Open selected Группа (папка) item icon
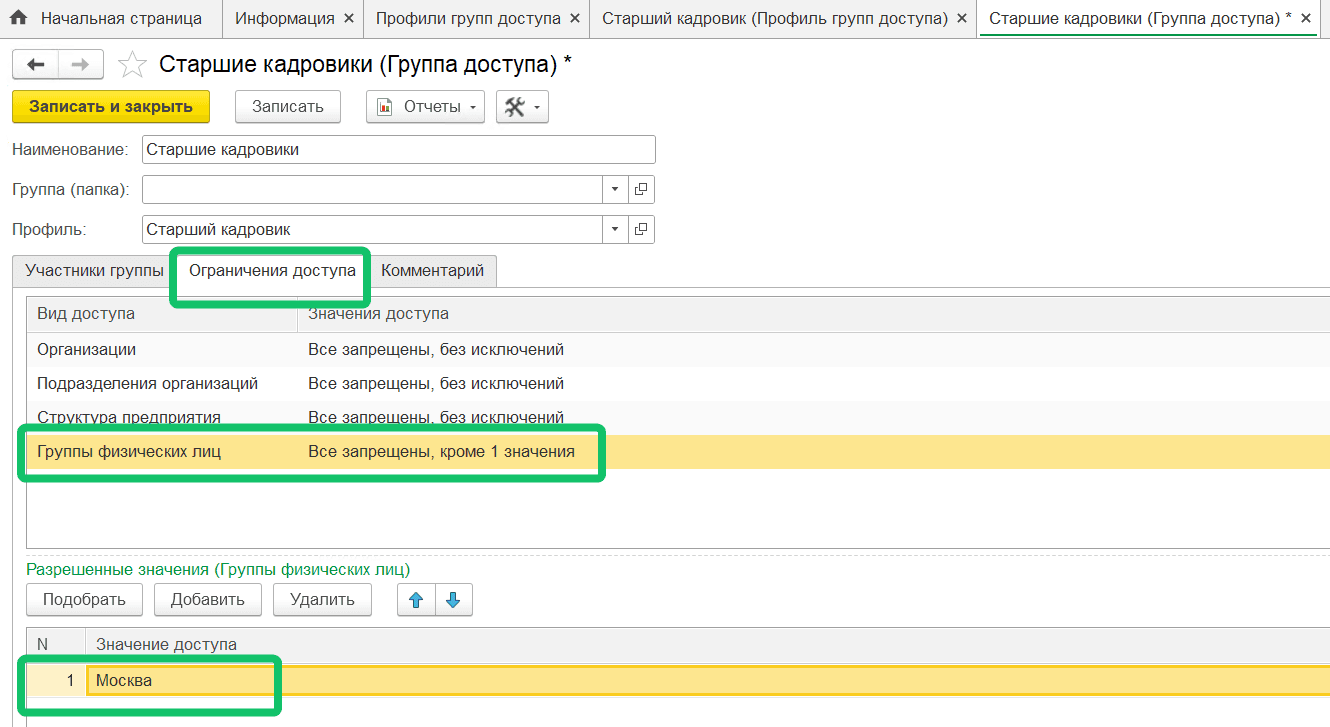This screenshot has height=727, width=1330. pyautogui.click(x=642, y=189)
